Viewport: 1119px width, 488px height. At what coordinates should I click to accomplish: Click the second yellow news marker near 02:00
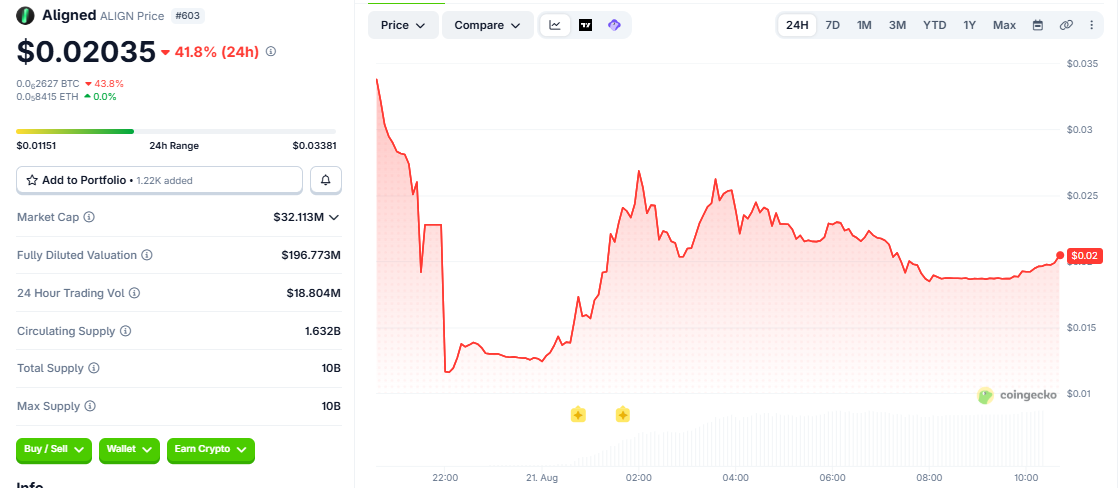[x=622, y=415]
